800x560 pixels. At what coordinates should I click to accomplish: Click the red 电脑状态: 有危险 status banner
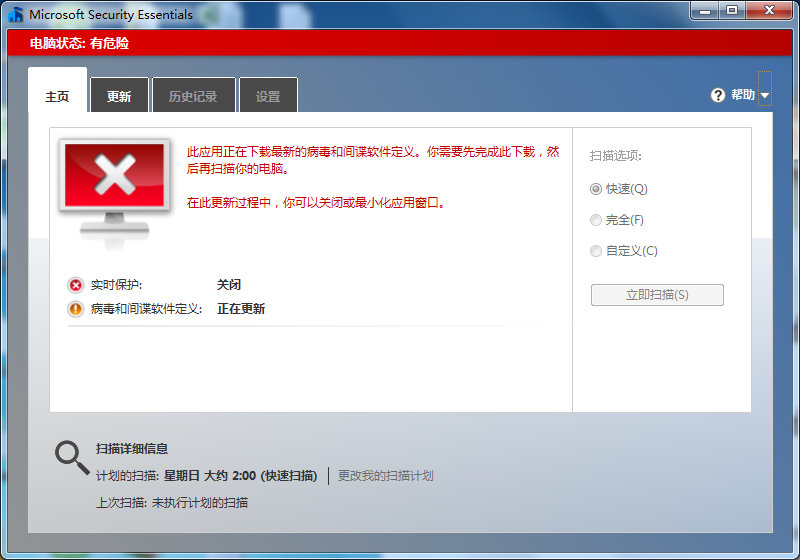[400, 44]
